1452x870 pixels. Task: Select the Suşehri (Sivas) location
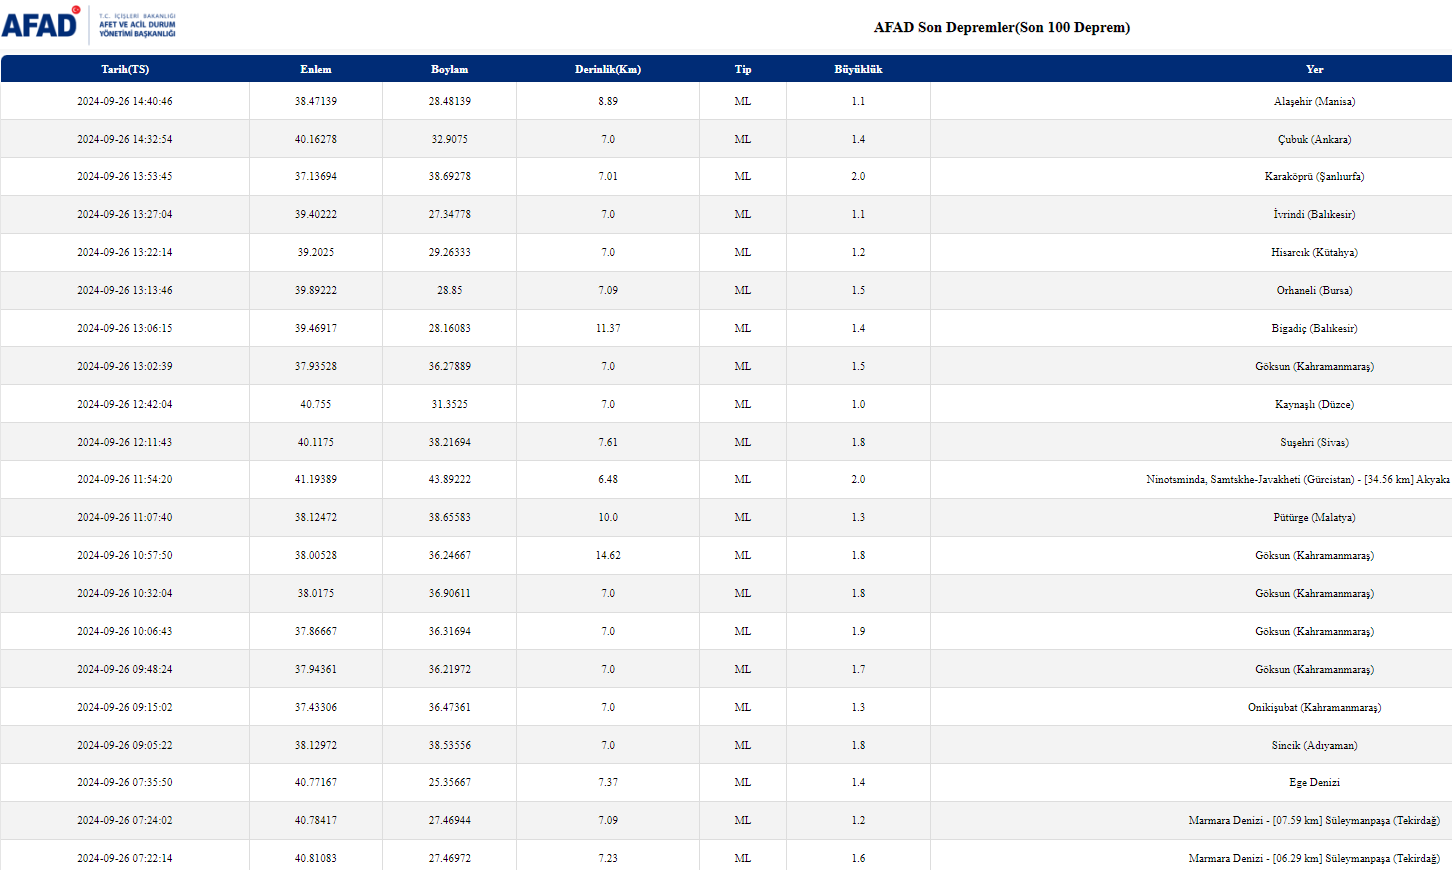(x=1315, y=442)
